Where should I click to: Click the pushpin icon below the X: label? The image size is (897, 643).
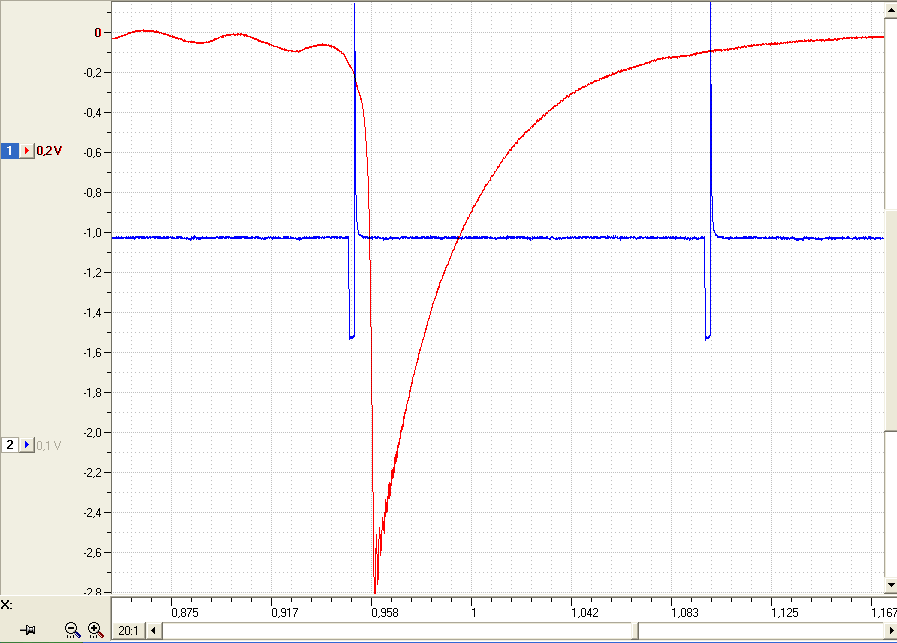(27, 630)
